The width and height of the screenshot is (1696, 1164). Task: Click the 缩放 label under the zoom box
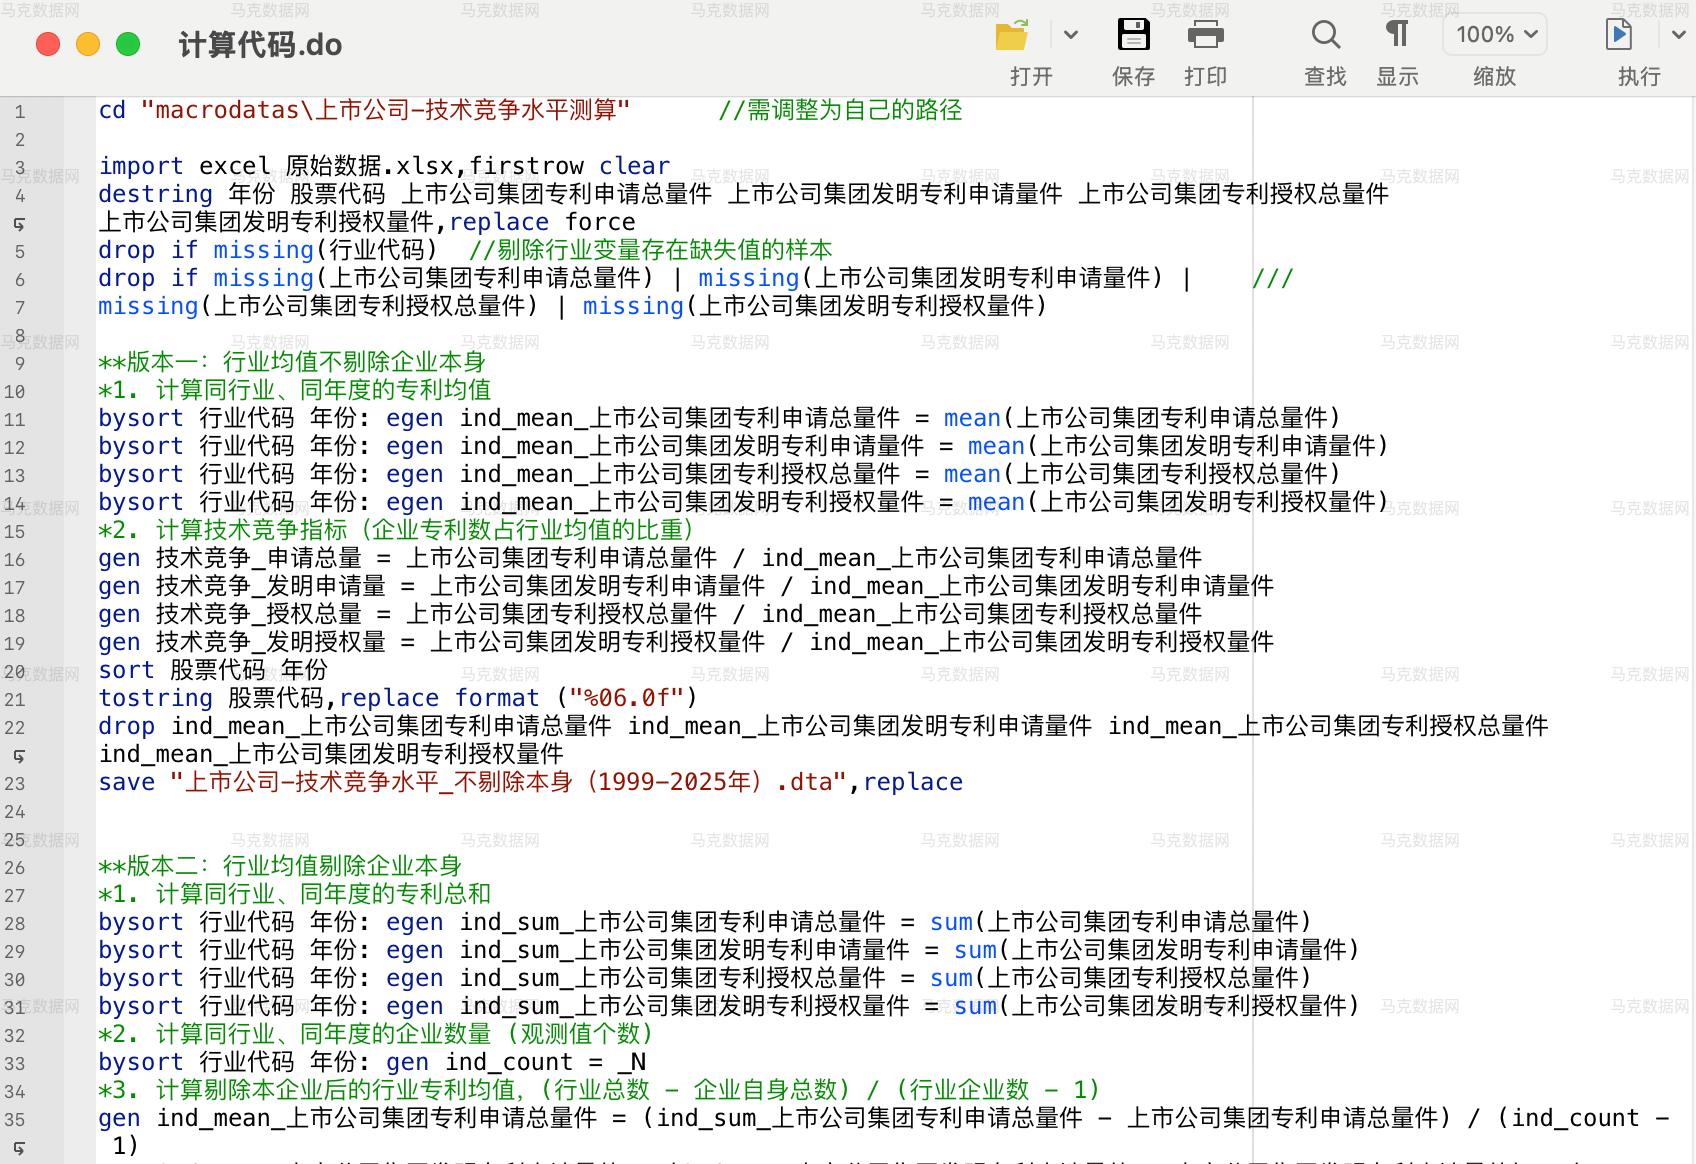click(x=1494, y=77)
